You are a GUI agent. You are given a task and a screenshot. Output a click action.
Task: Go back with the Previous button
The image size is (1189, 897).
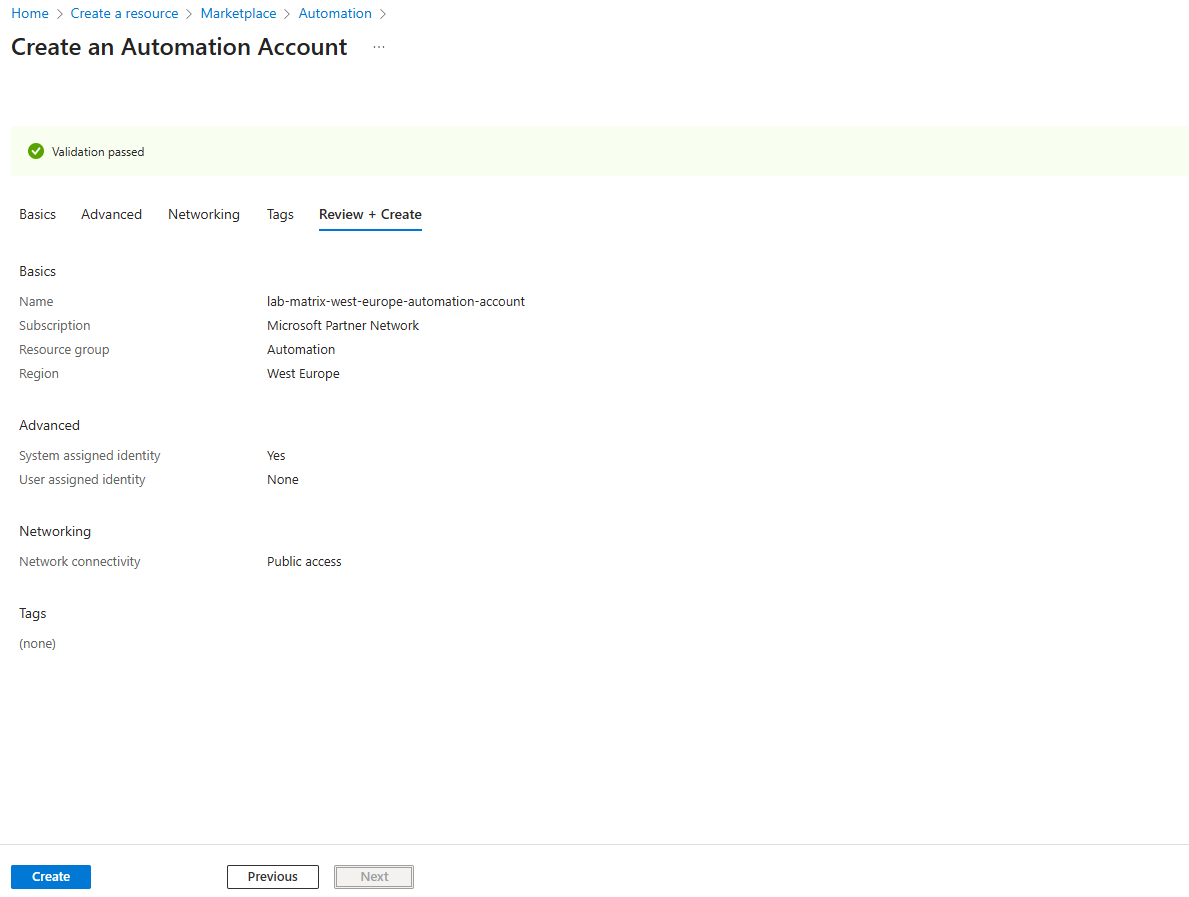(x=273, y=877)
